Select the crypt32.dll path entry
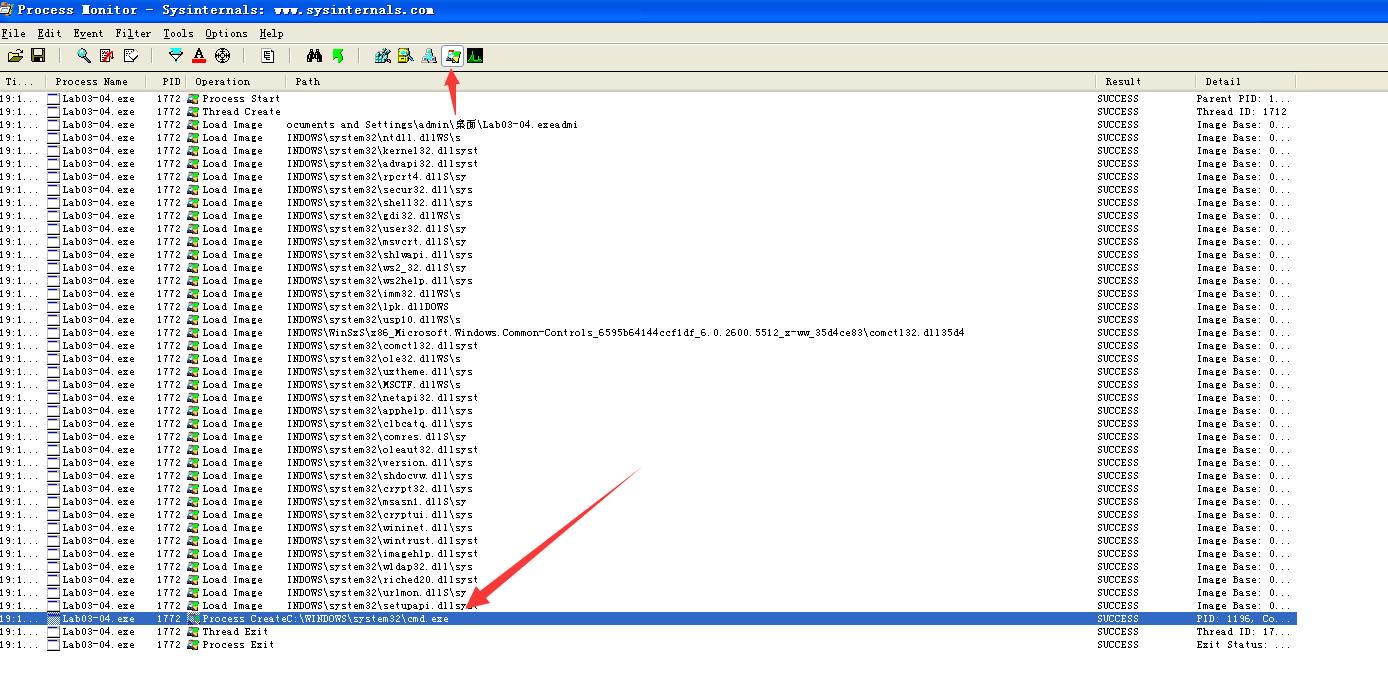This screenshot has width=1388, height=678. coord(380,489)
